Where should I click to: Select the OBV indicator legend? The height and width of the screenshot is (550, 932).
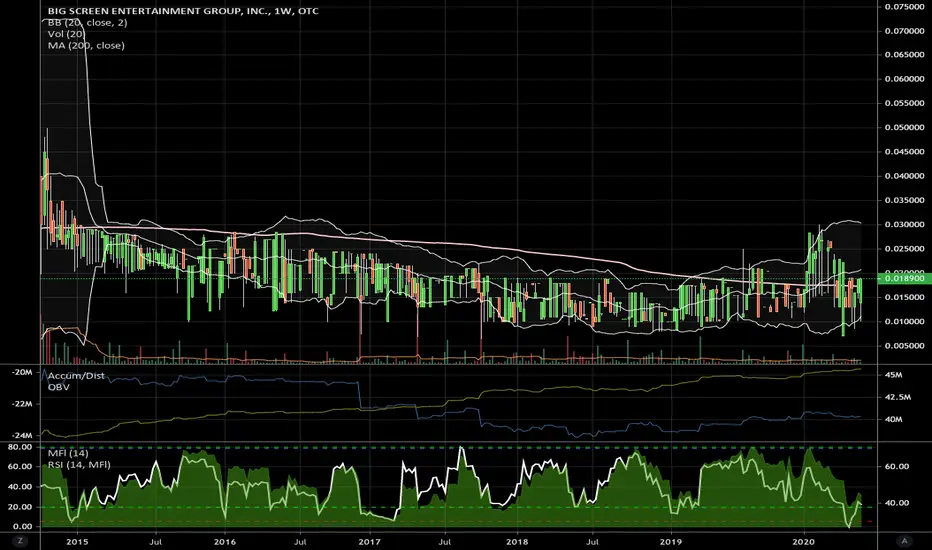(x=59, y=387)
